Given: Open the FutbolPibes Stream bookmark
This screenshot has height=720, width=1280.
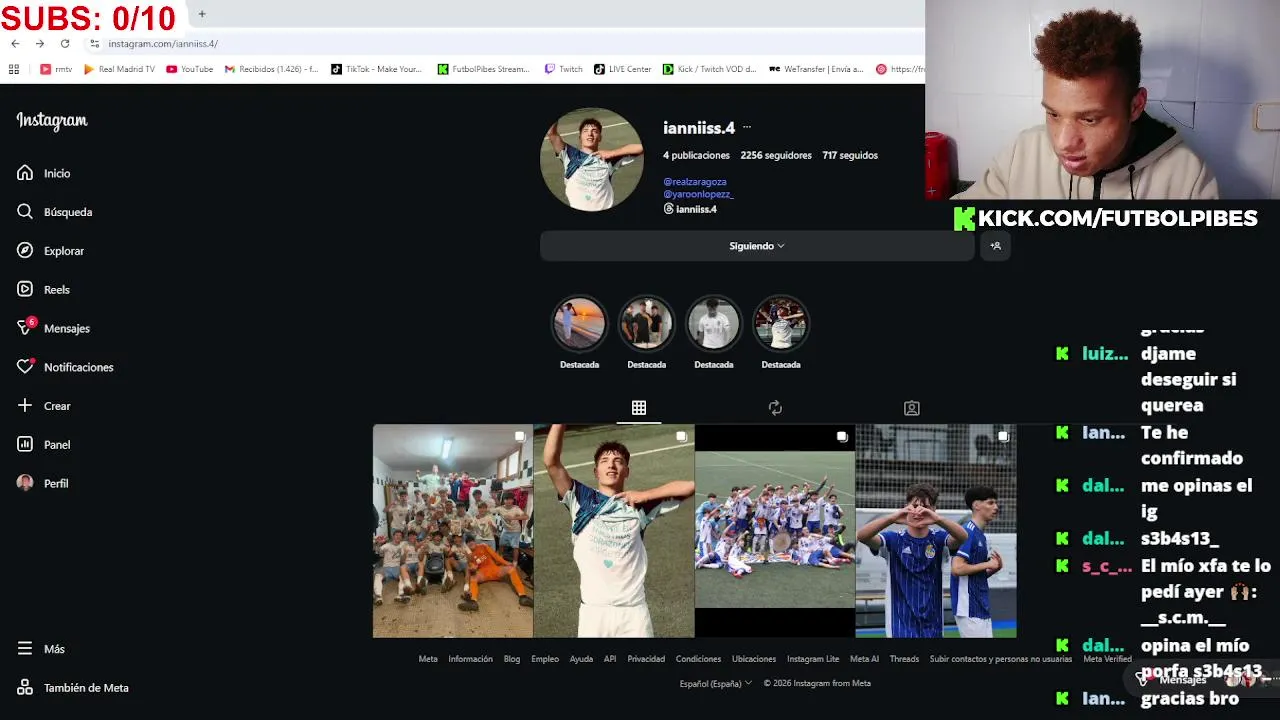Looking at the screenshot, I should point(484,69).
